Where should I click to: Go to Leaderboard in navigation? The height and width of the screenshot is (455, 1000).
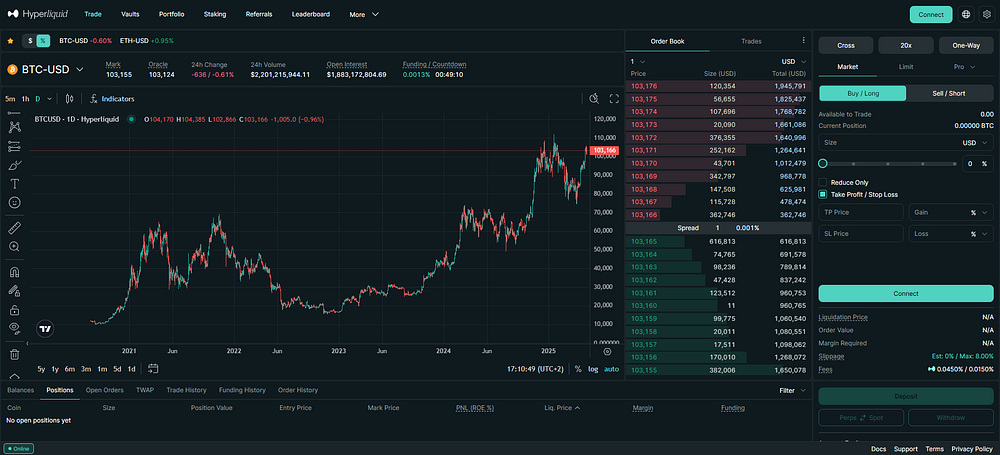(311, 14)
